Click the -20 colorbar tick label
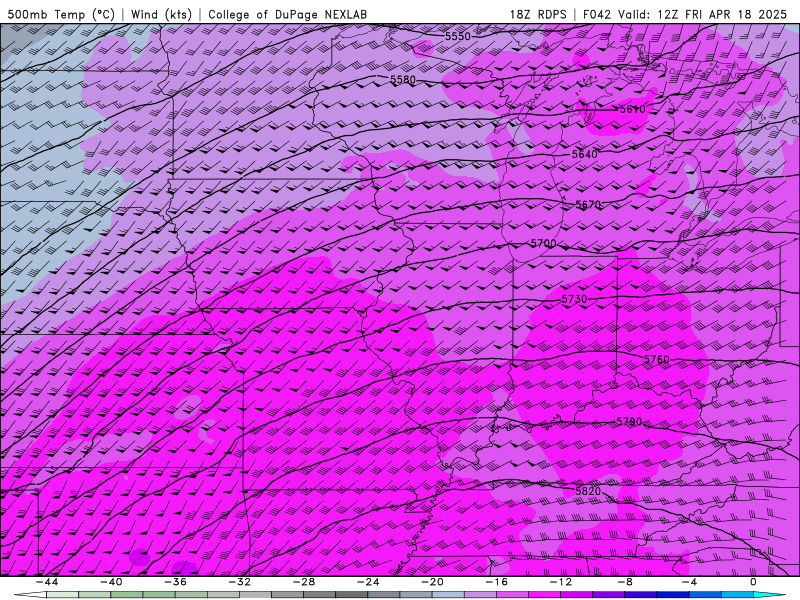Screen dimensions: 800x600 pyautogui.click(x=432, y=582)
